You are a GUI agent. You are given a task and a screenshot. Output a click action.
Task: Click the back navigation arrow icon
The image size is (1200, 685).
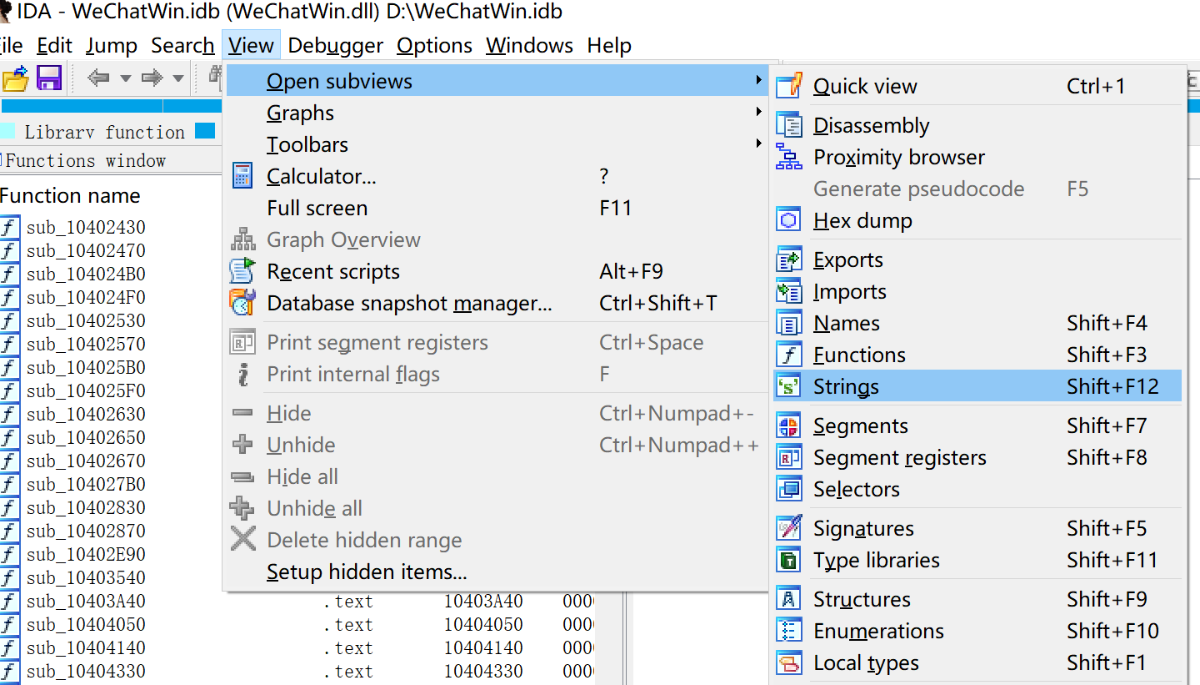[x=98, y=78]
